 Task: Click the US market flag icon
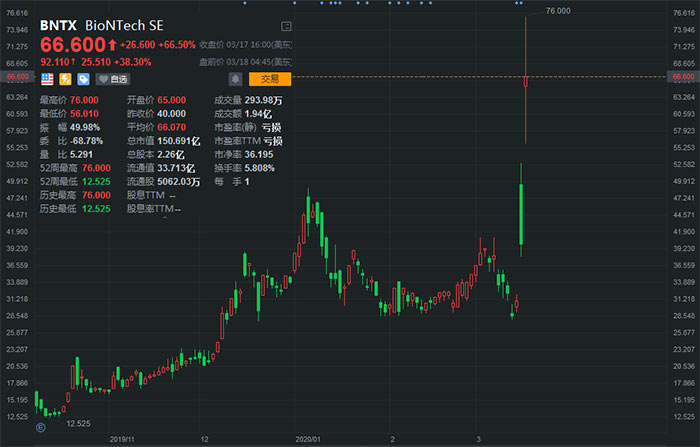tap(47, 79)
